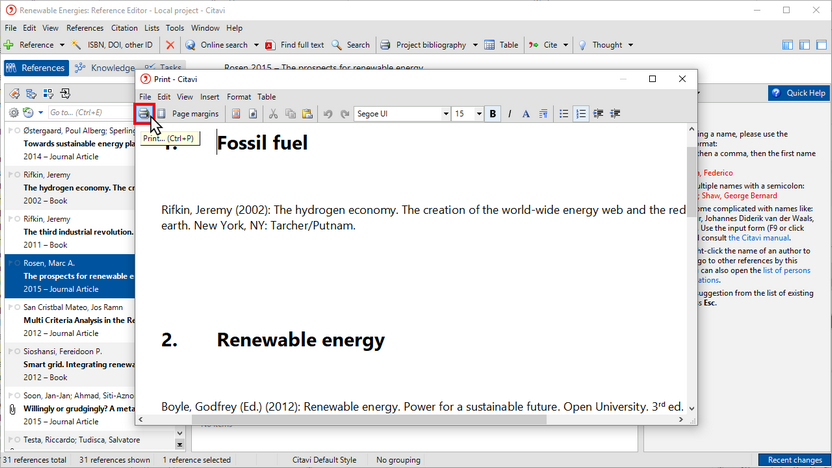
Task: Expand the Cite dropdown arrow
Action: 566,45
